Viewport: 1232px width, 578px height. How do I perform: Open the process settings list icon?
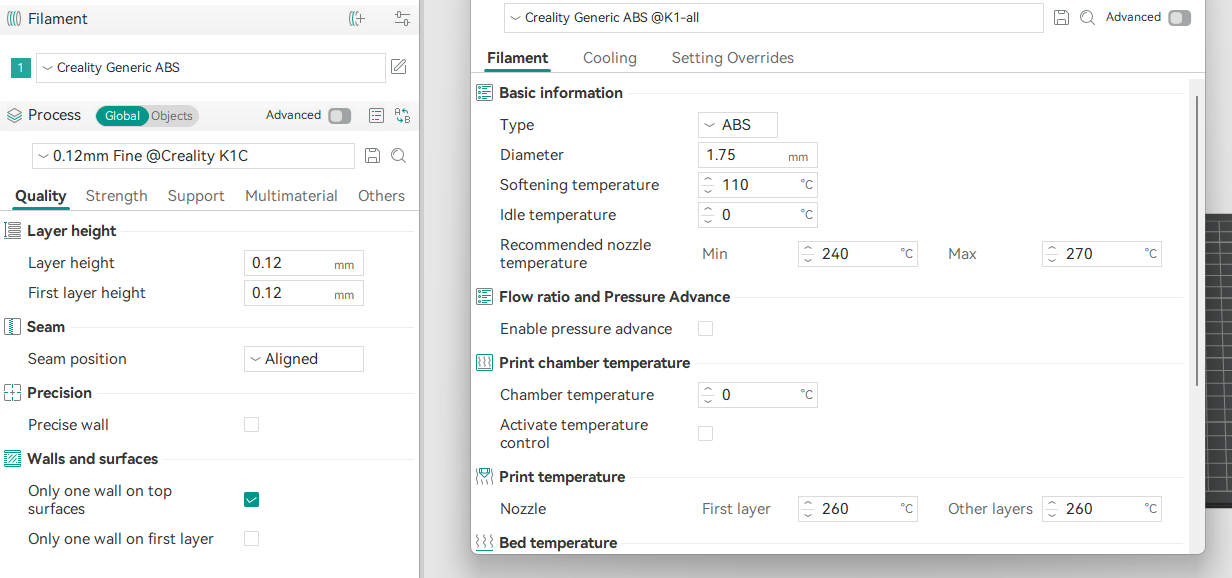[x=376, y=116]
